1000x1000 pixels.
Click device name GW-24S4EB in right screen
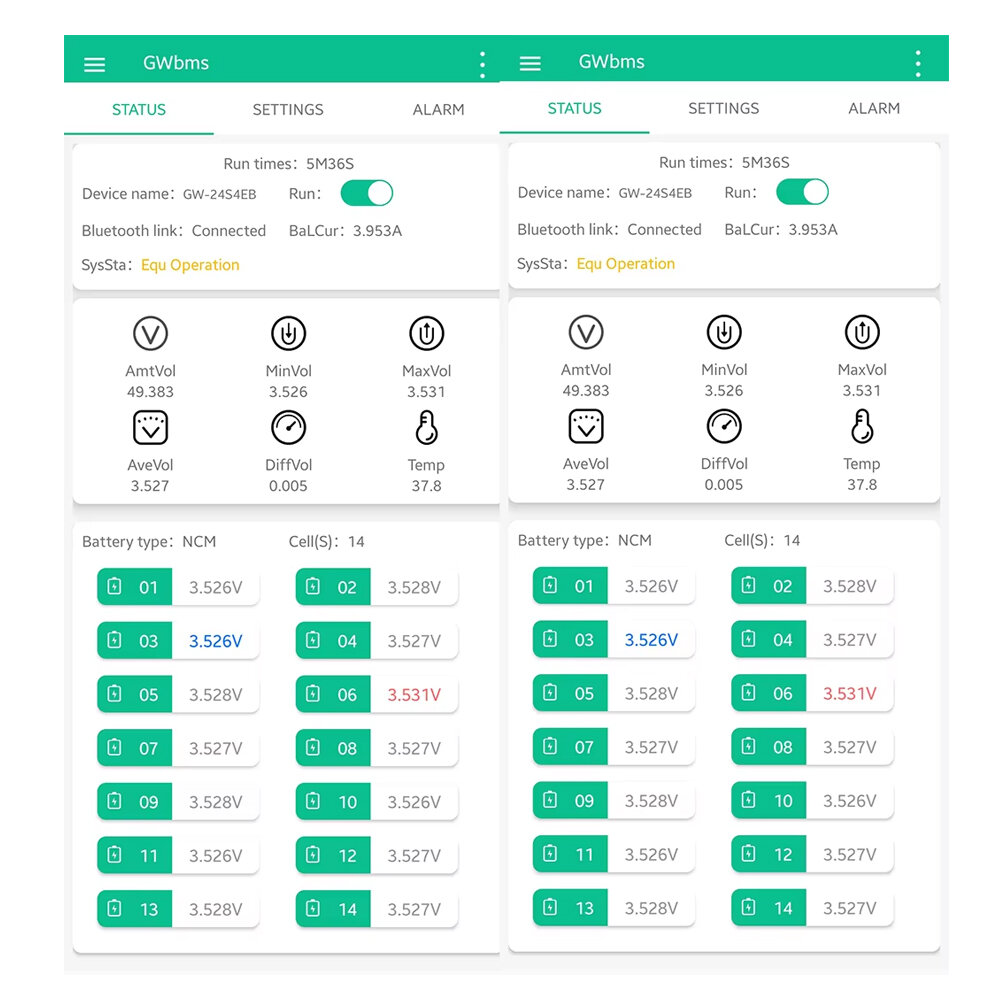coord(655,193)
